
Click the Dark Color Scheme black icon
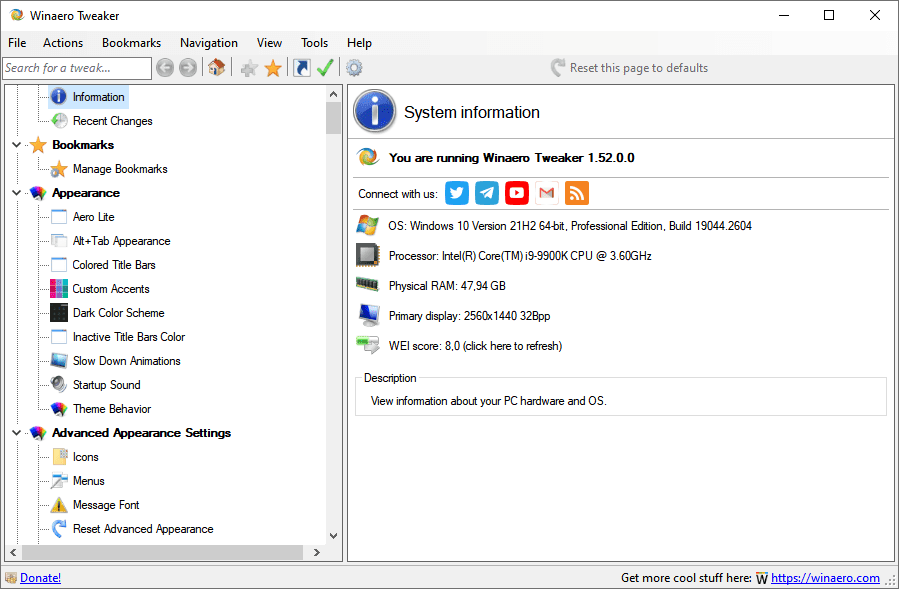coord(59,313)
